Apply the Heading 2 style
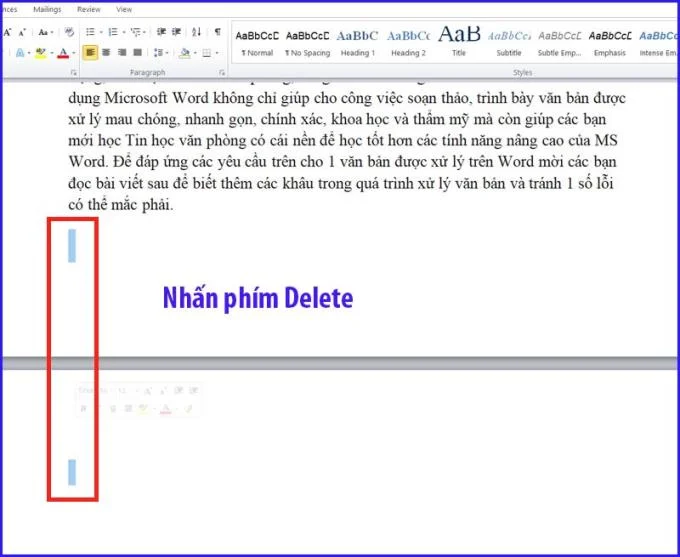The height and width of the screenshot is (557, 680). coord(408,42)
